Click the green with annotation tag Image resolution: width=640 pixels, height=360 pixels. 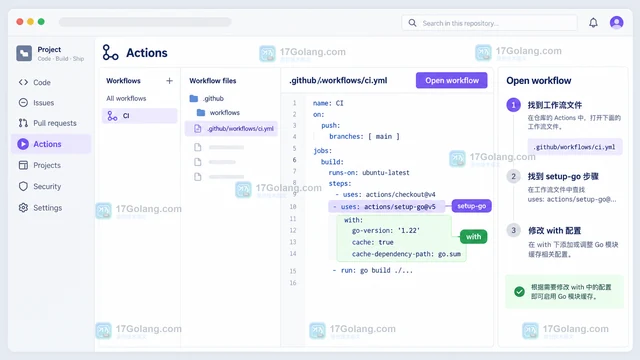(473, 237)
